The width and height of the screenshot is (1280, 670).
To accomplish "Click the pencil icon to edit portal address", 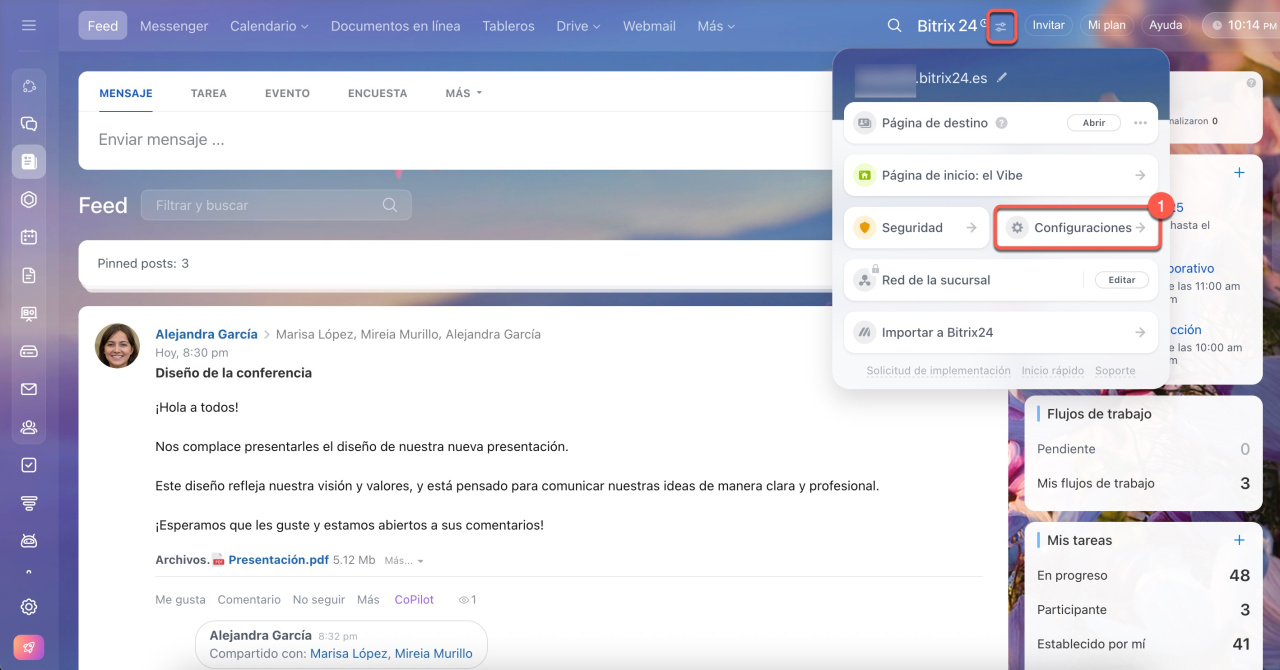I will pos(1003,78).
